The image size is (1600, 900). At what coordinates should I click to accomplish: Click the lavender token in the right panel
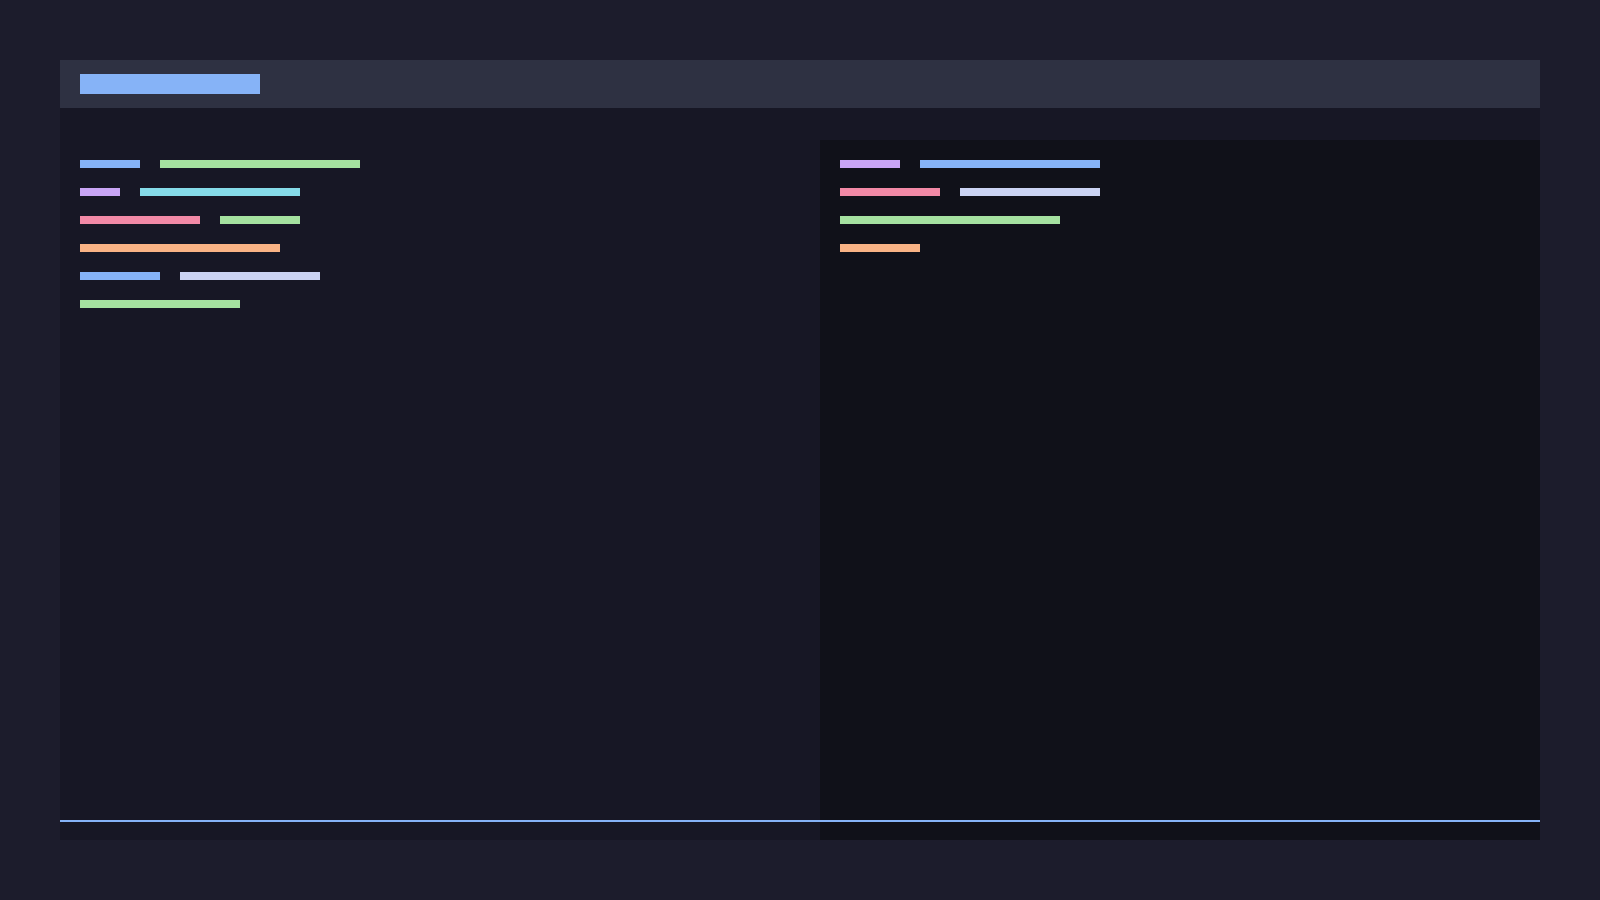pos(1029,191)
